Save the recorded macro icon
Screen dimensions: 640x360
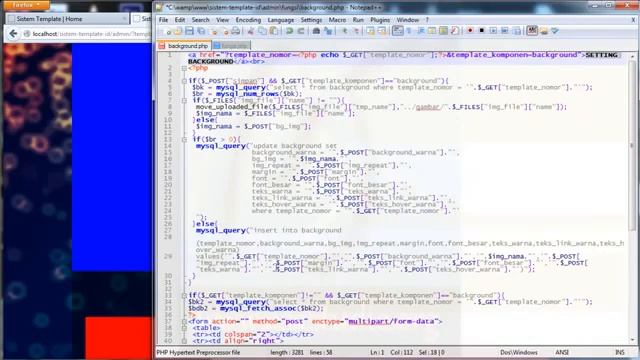pyautogui.click(x=516, y=31)
